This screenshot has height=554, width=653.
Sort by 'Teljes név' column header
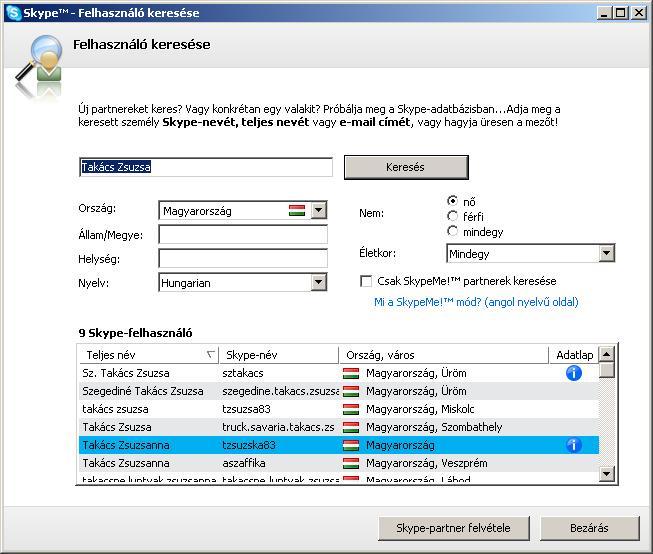(148, 355)
